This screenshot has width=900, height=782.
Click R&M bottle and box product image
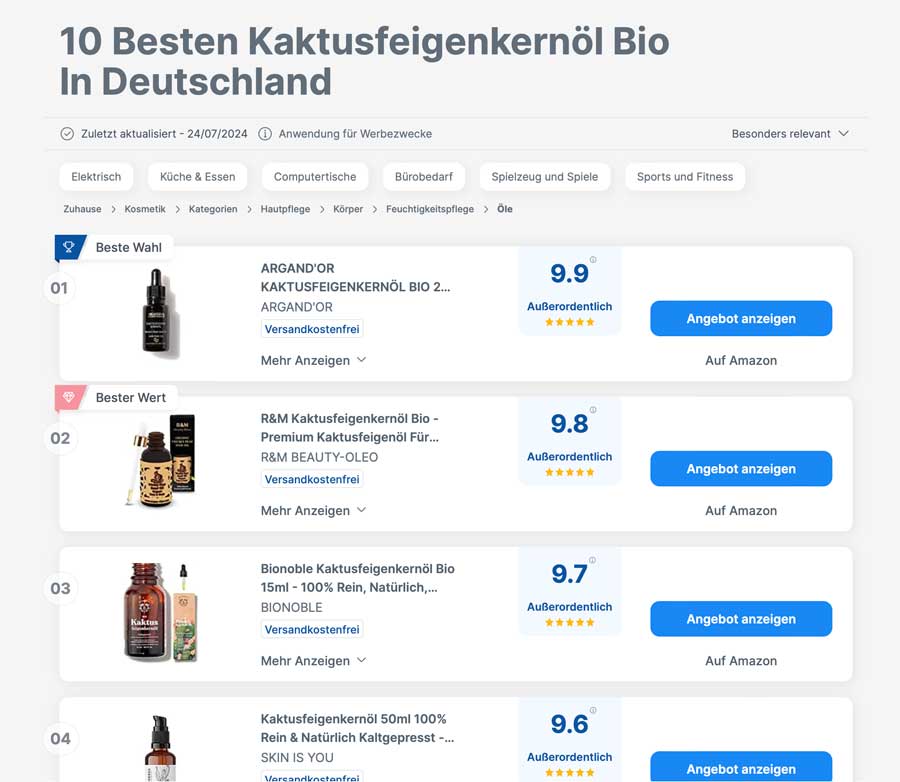point(161,461)
